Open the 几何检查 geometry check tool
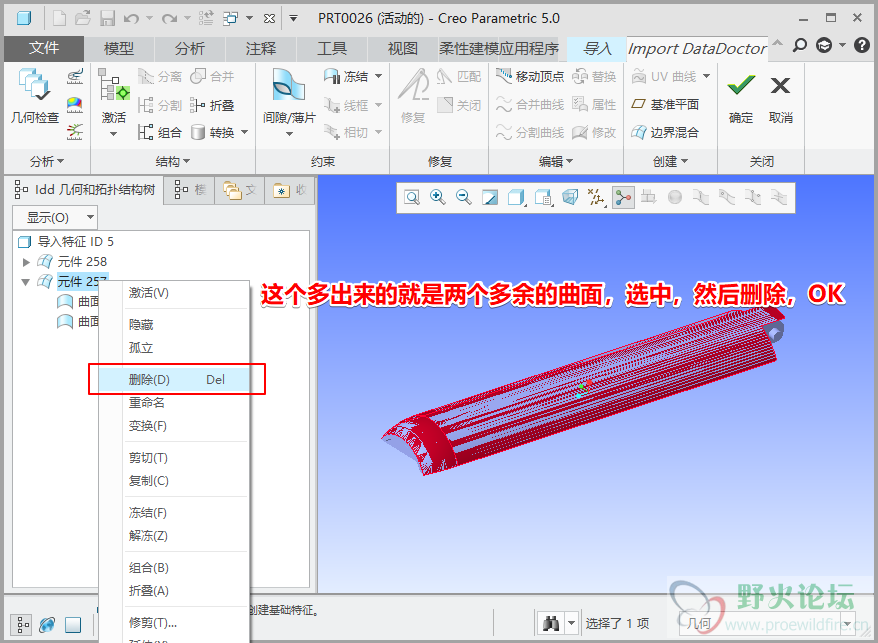 pos(35,95)
